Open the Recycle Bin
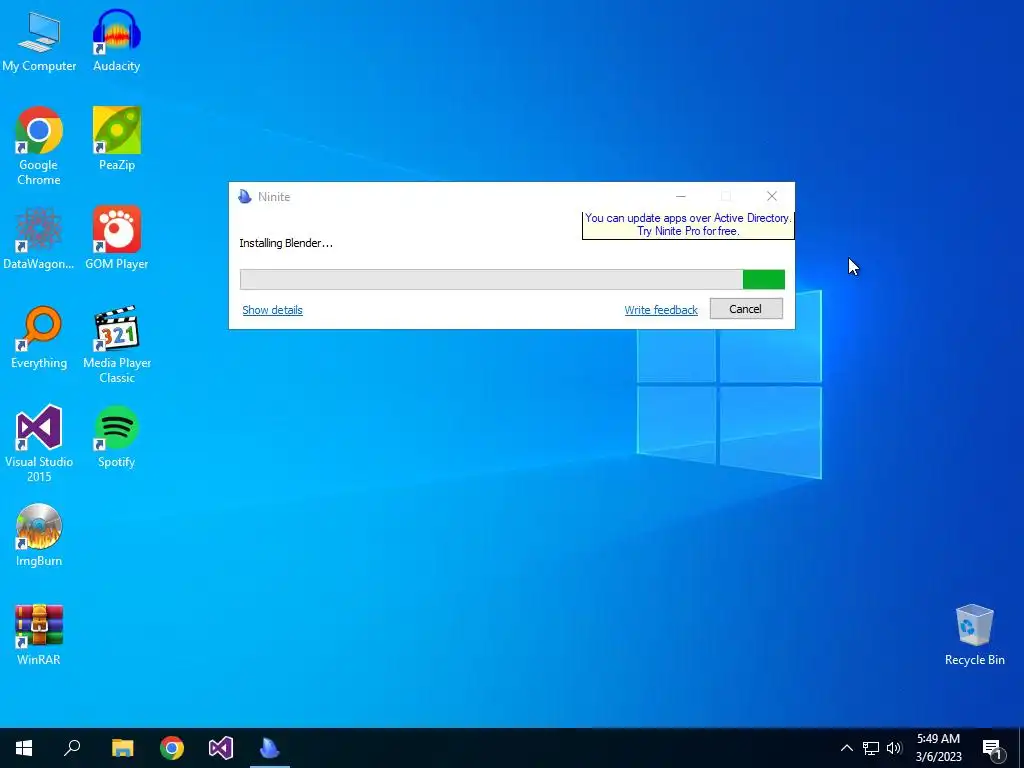 click(974, 635)
